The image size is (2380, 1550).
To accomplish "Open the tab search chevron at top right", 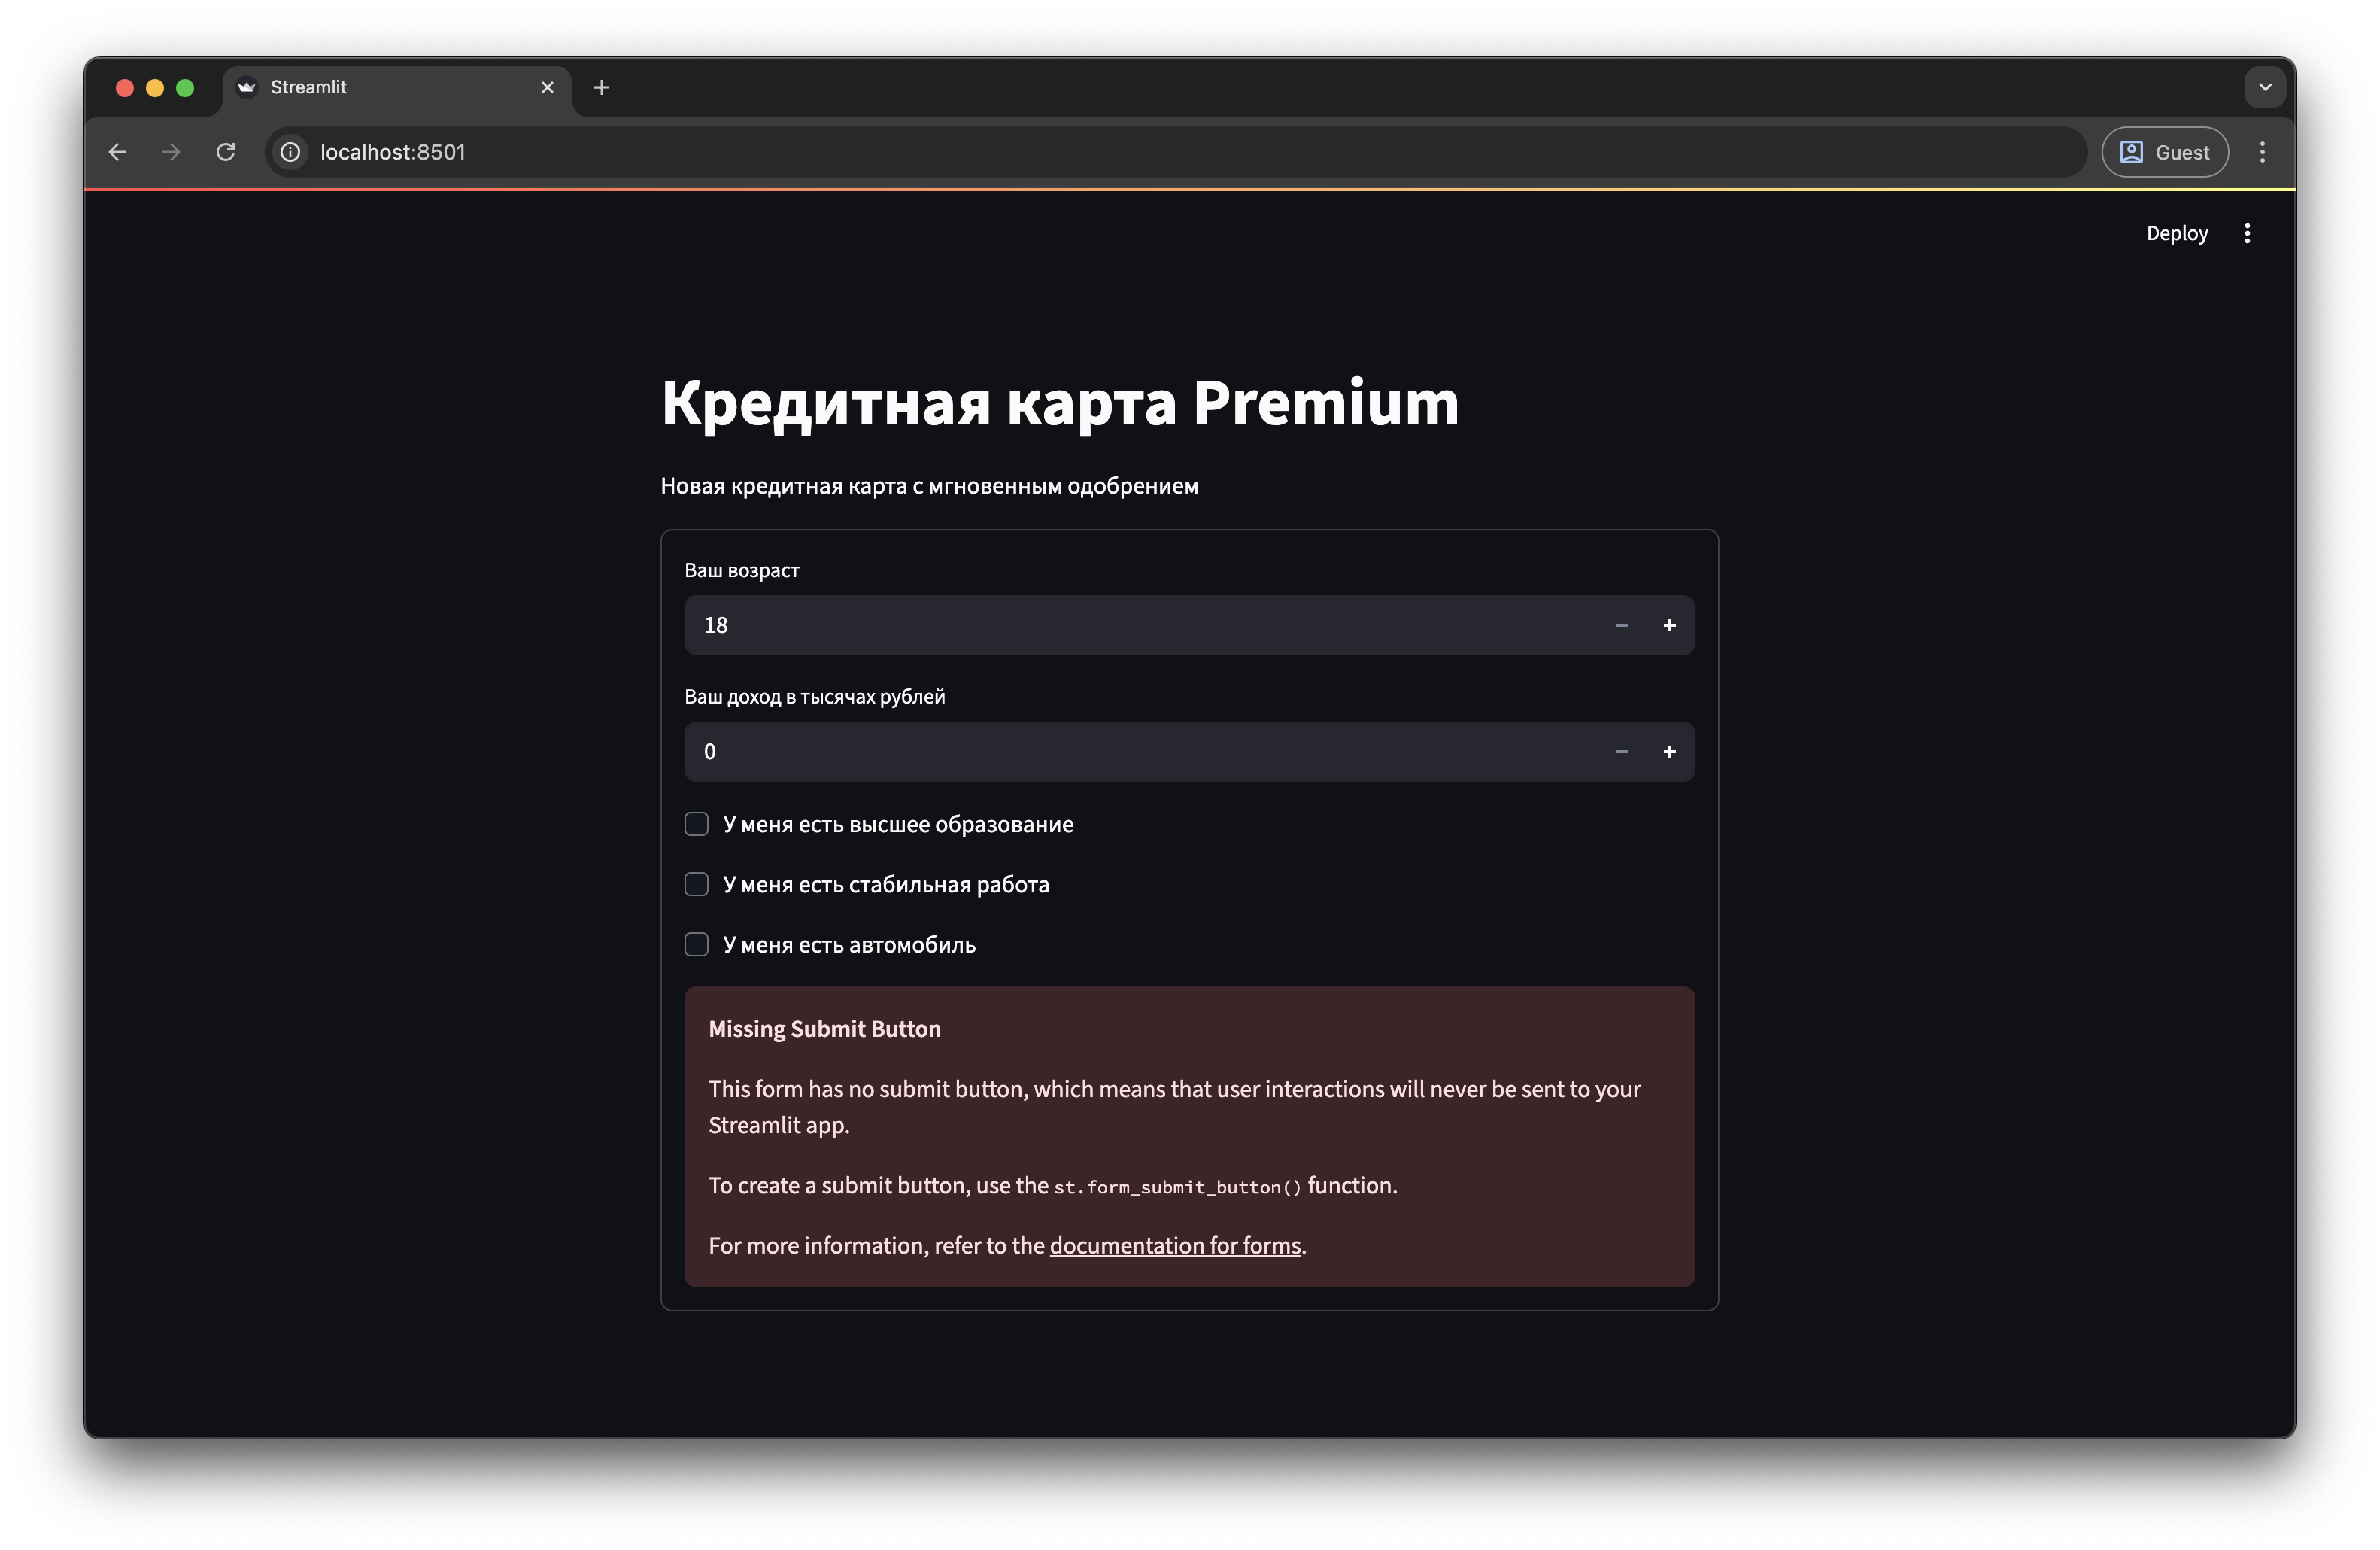I will click(x=2264, y=87).
